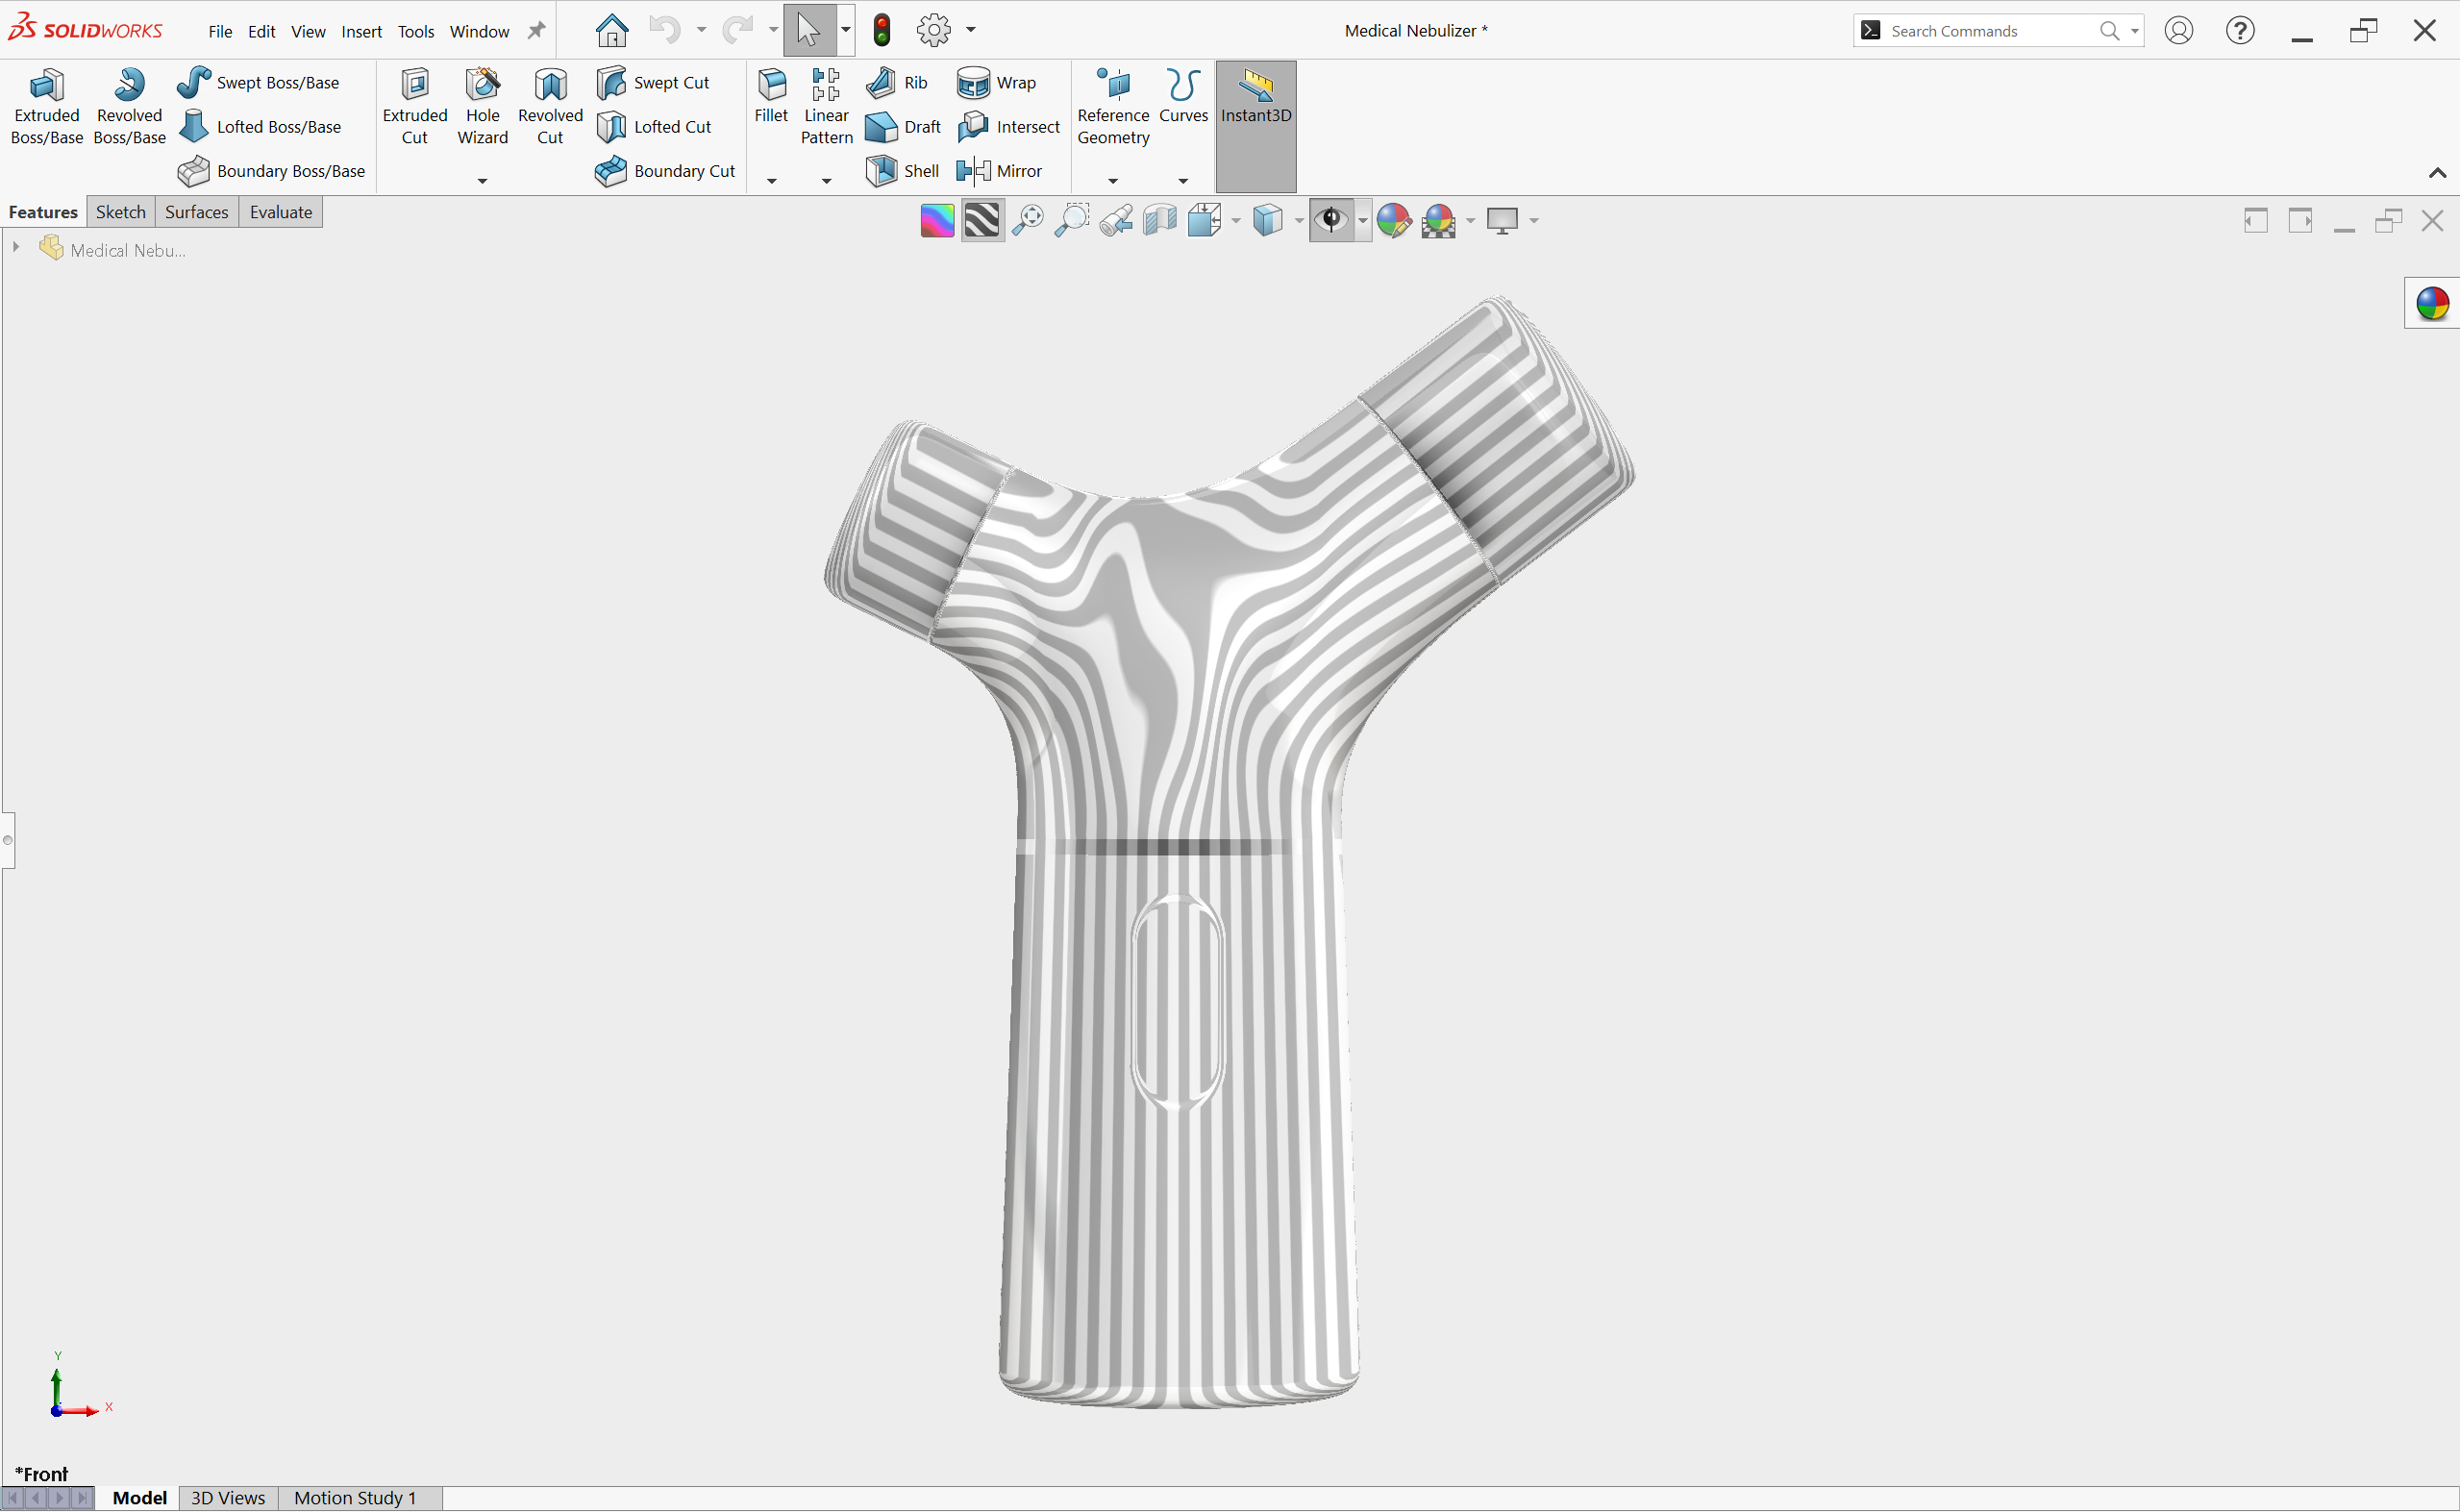Open the View Orientation dropdown arrow
The width and height of the screenshot is (2460, 1512).
[1236, 221]
